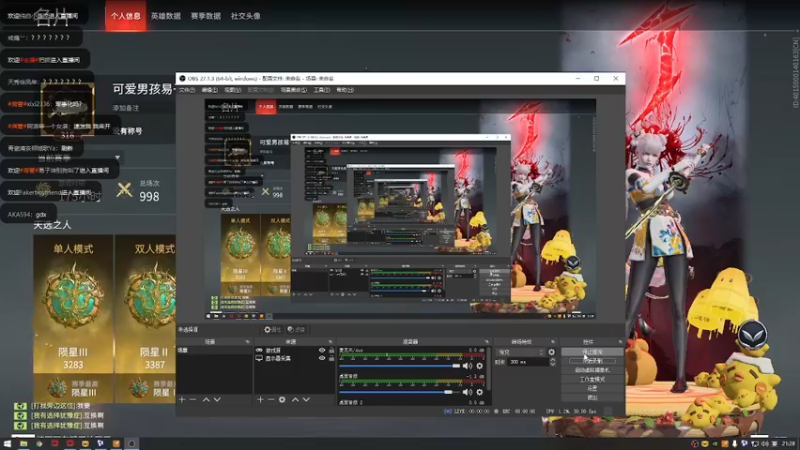The height and width of the screenshot is (450, 800).
Task: Enable studio mode (工作室模式) in OBS
Action: click(x=592, y=380)
